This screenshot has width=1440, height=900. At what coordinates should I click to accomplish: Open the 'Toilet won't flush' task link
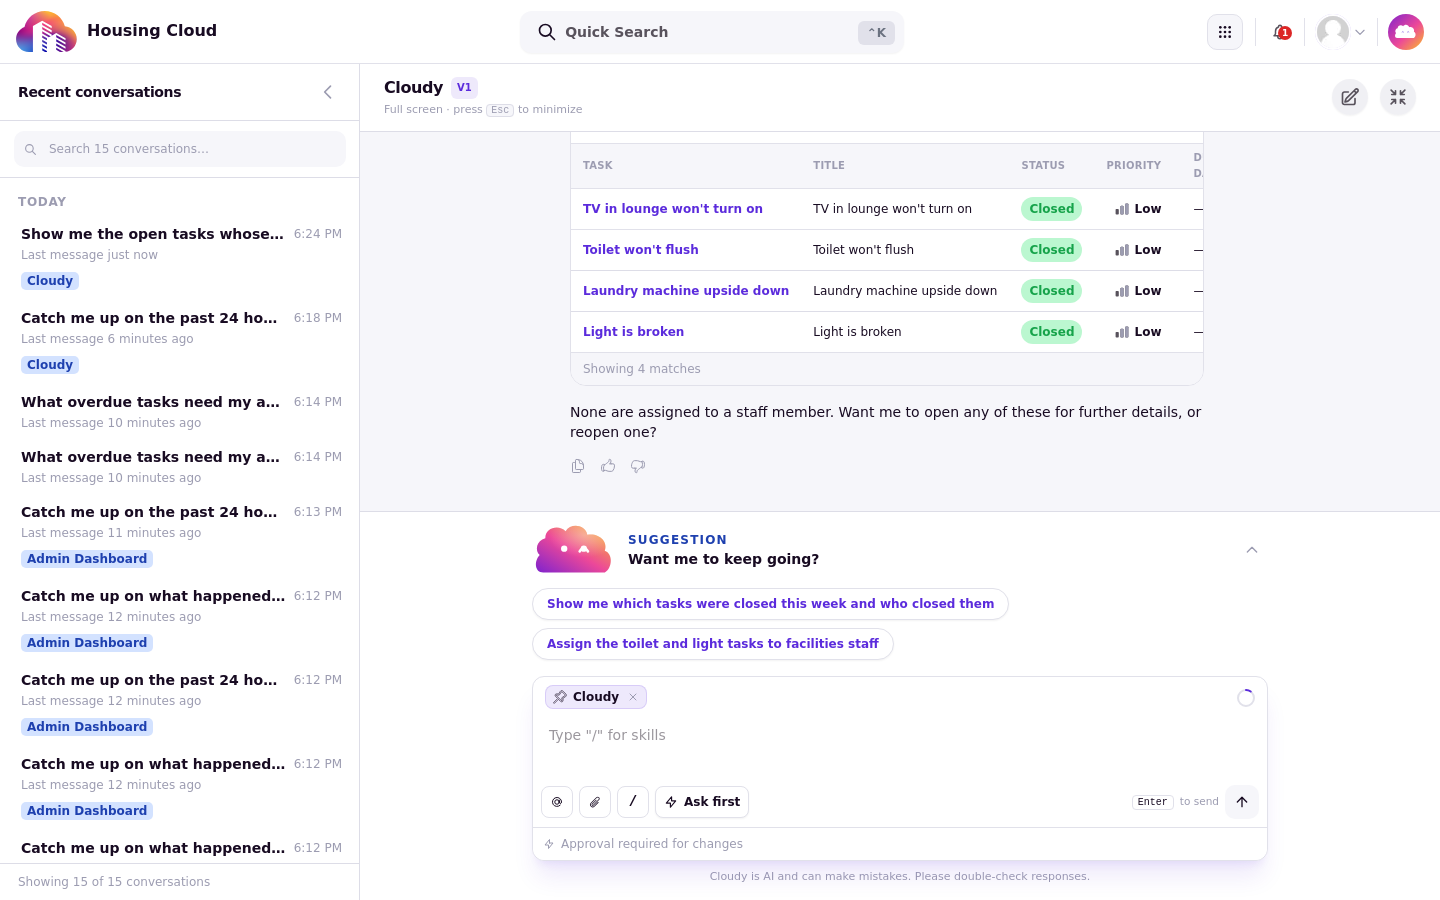click(641, 250)
